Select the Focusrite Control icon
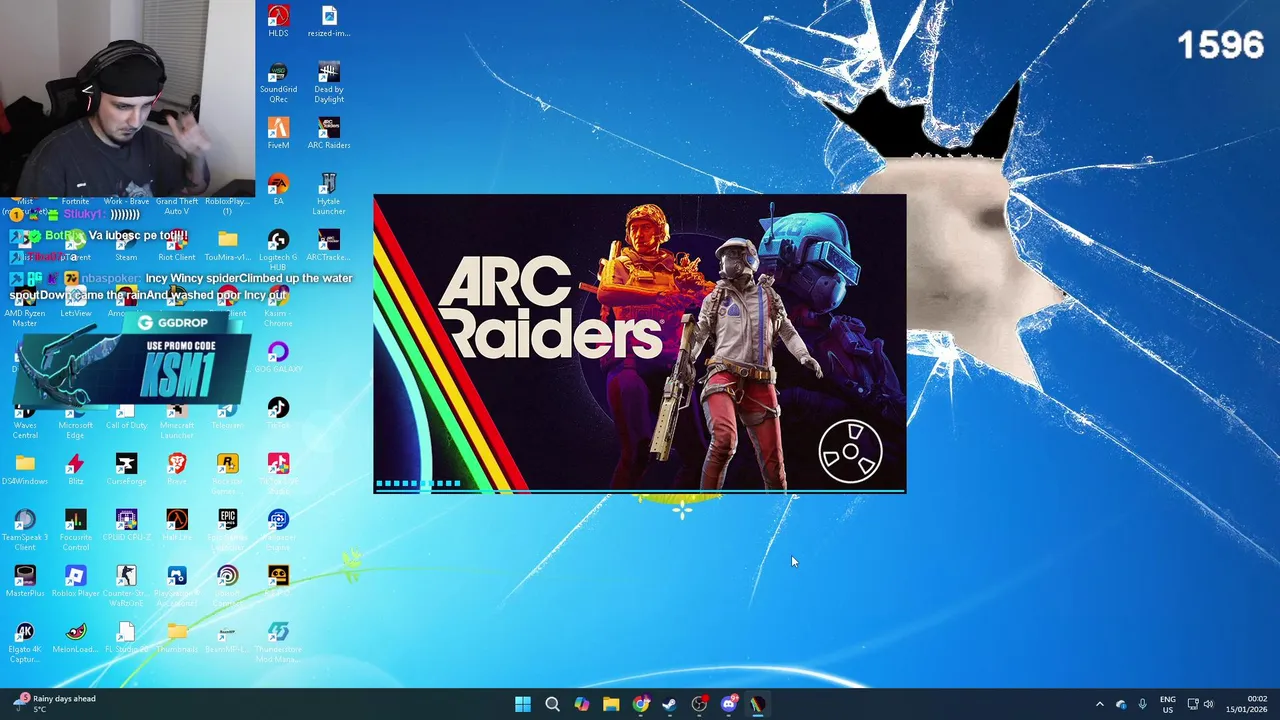 click(76, 530)
